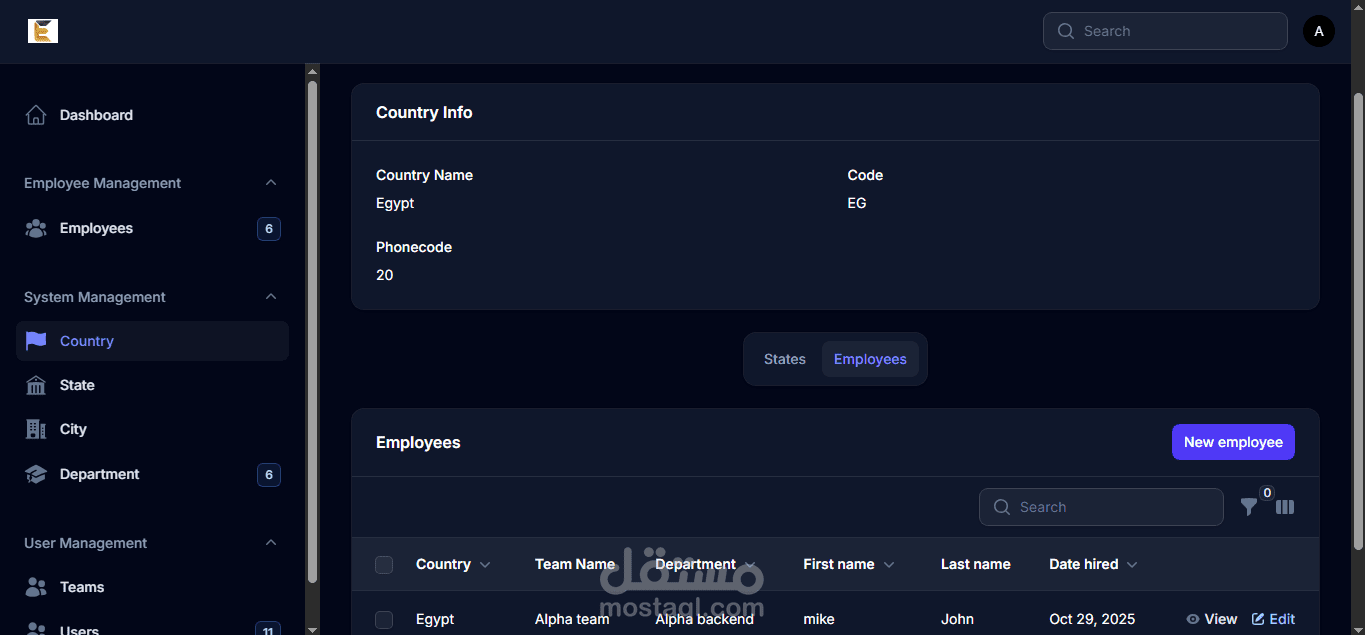
Task: Click the 'Egypt' country name value
Action: 395,203
